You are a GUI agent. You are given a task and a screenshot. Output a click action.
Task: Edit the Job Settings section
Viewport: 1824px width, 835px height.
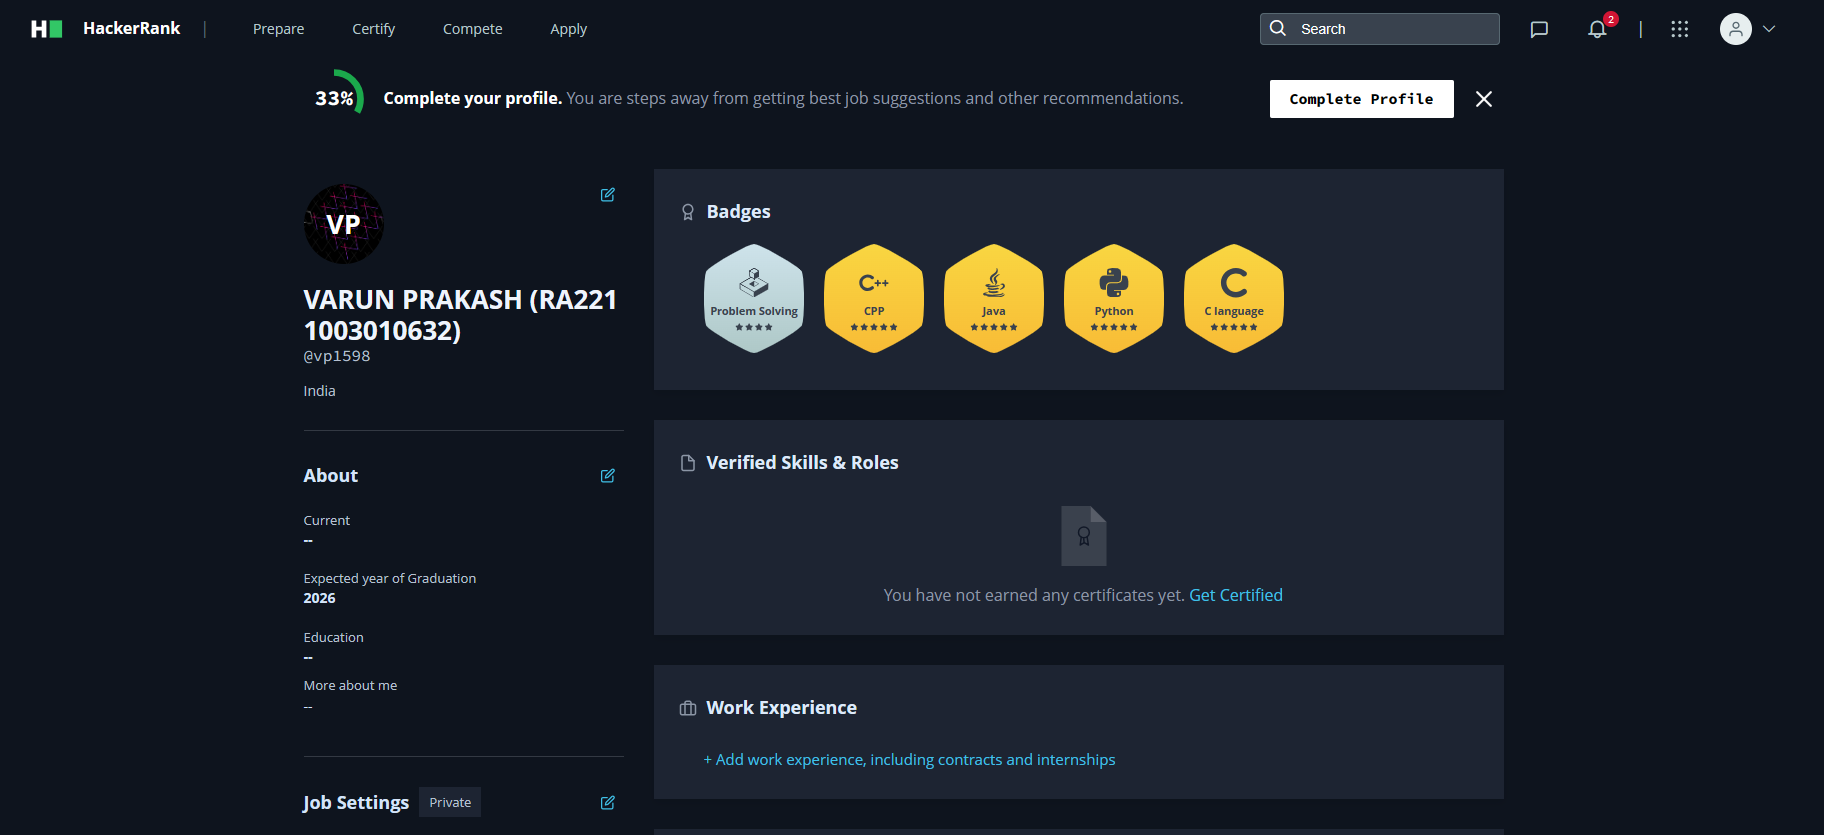point(607,803)
